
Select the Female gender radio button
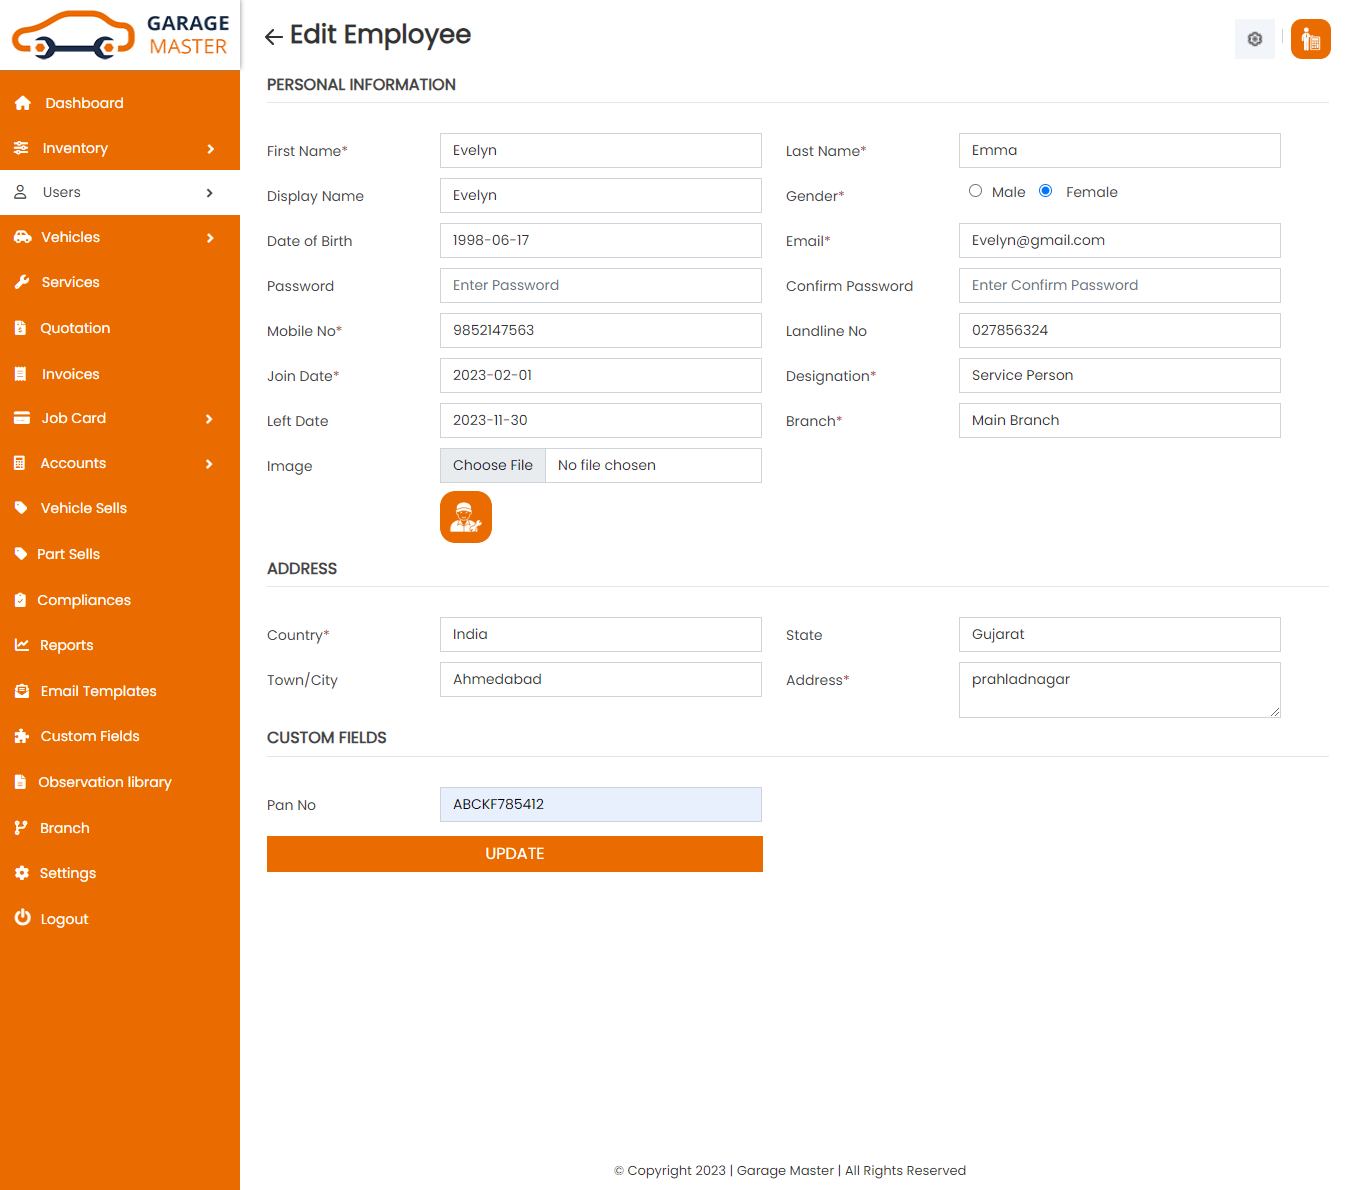coord(1045,191)
